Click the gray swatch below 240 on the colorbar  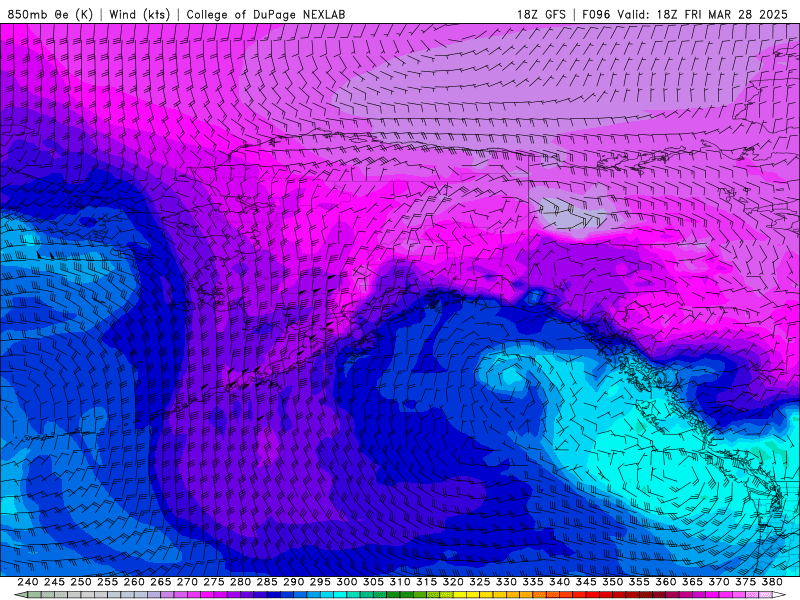(34, 595)
